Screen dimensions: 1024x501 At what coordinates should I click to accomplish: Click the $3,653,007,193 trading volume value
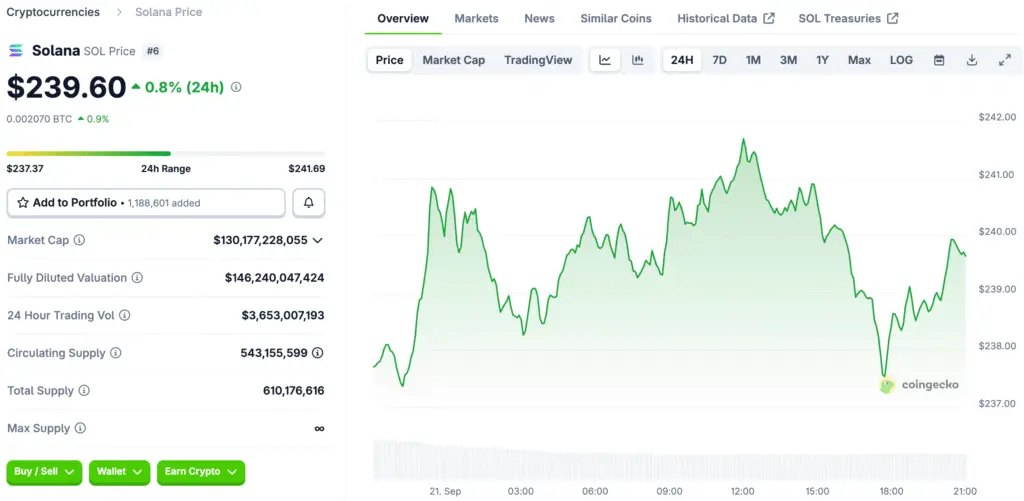point(283,315)
